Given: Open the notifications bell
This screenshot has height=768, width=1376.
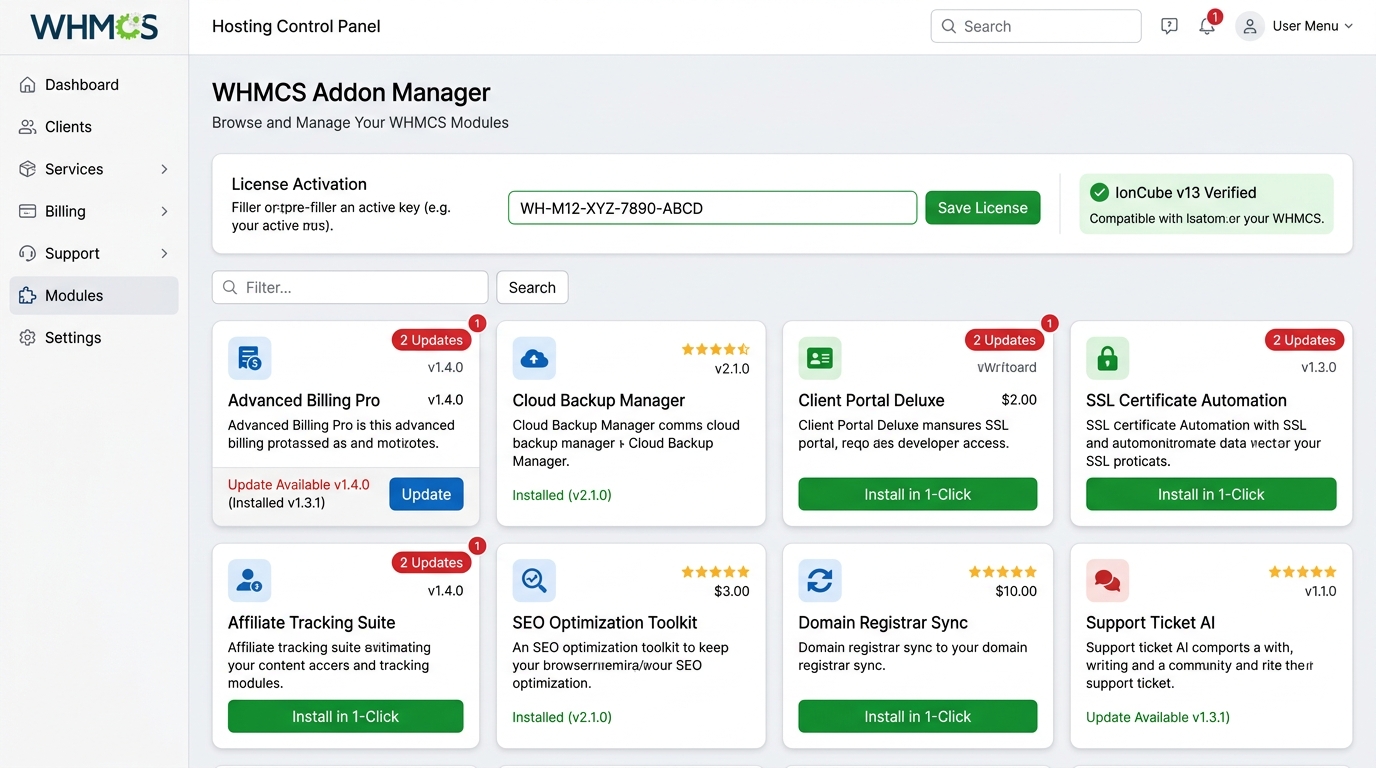Looking at the screenshot, I should pyautogui.click(x=1207, y=26).
